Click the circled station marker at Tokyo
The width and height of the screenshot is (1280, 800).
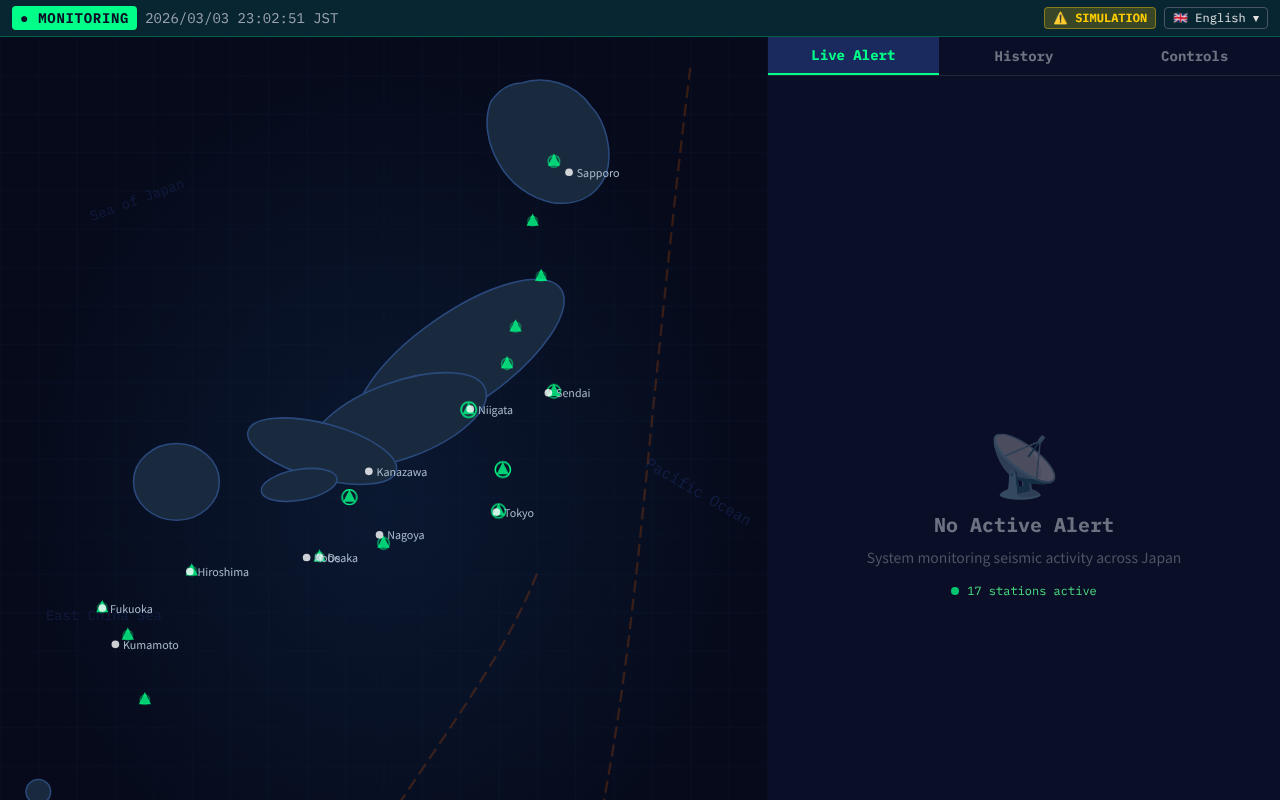tap(498, 511)
